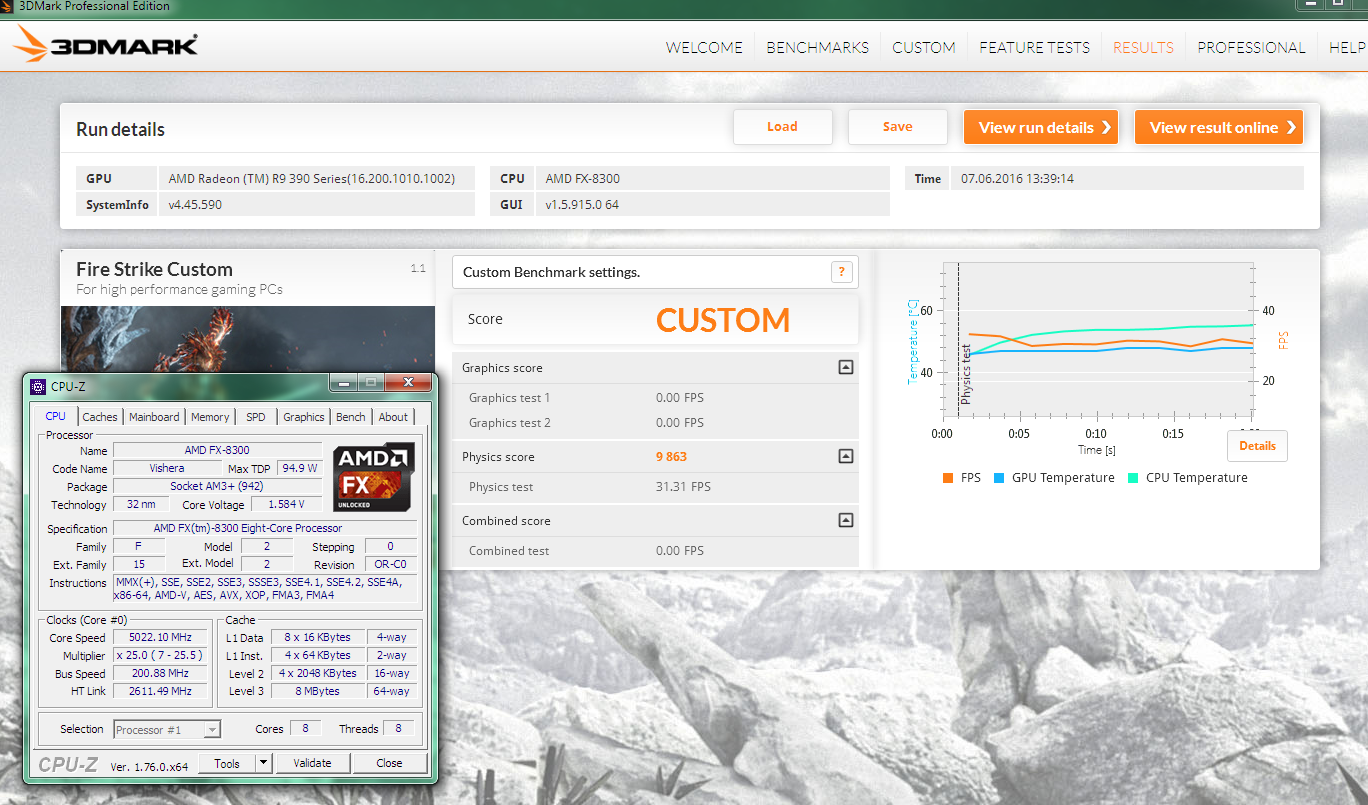Screen dimensions: 1368x805
Task: Click the Fire Strike Custom heading
Action: click(x=154, y=269)
